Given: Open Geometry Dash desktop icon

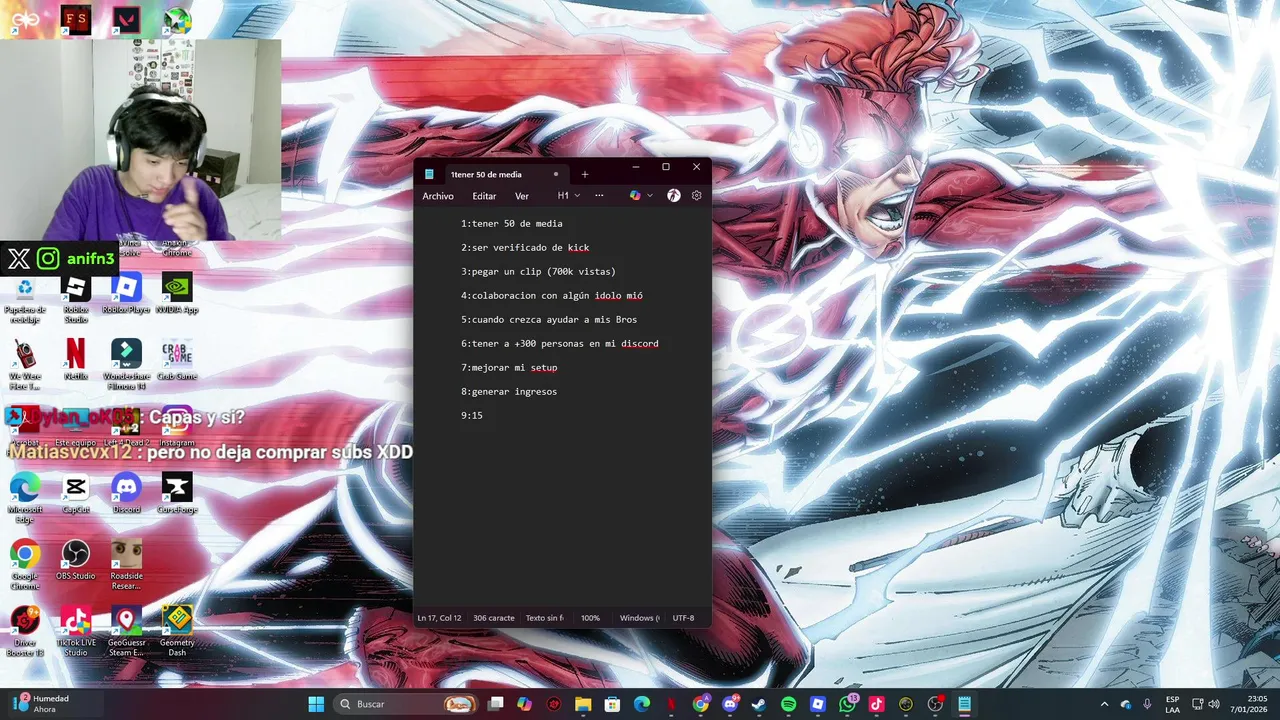Looking at the screenshot, I should point(177,632).
